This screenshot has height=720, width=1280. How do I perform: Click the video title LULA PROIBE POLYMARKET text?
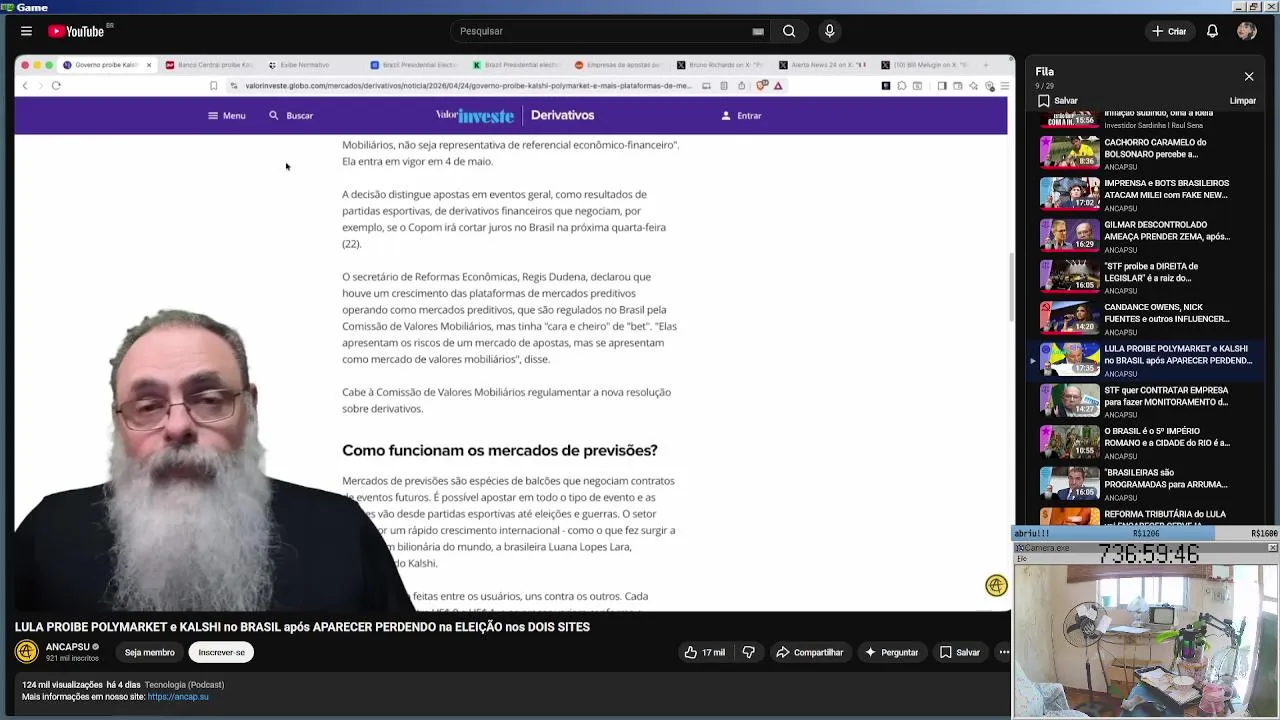tap(302, 627)
